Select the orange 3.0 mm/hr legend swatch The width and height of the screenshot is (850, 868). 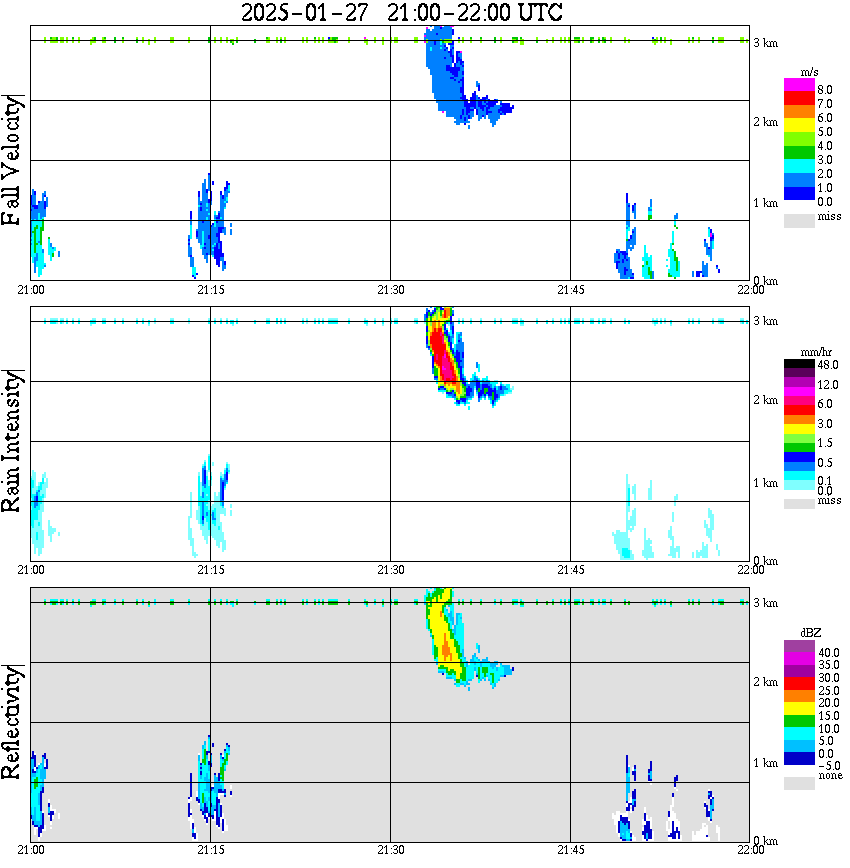(799, 420)
